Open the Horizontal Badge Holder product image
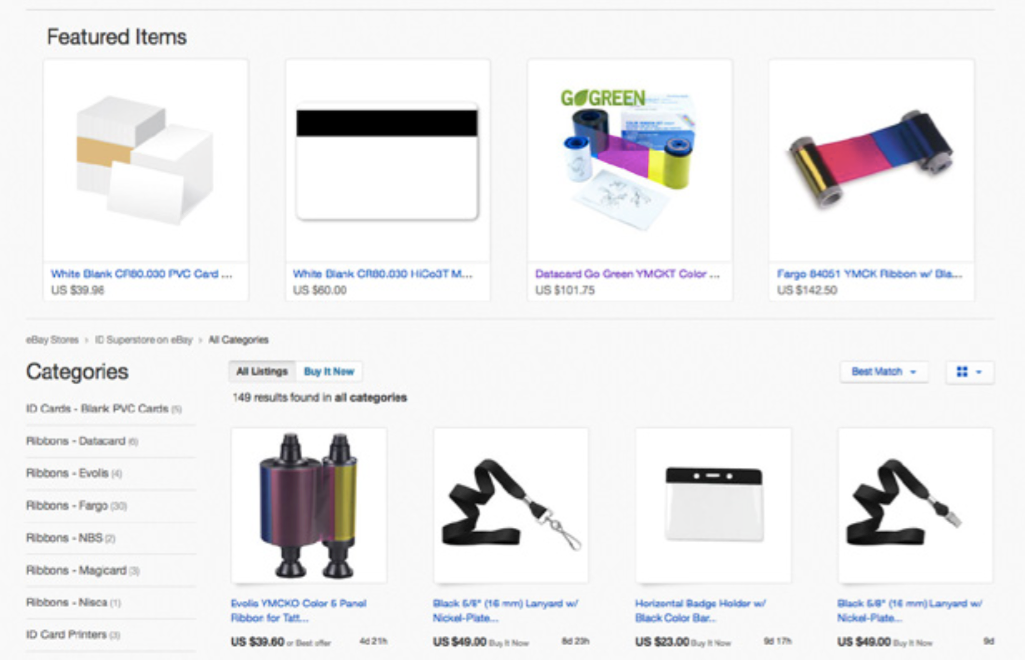Screen dimensions: 1025x663 pos(713,505)
